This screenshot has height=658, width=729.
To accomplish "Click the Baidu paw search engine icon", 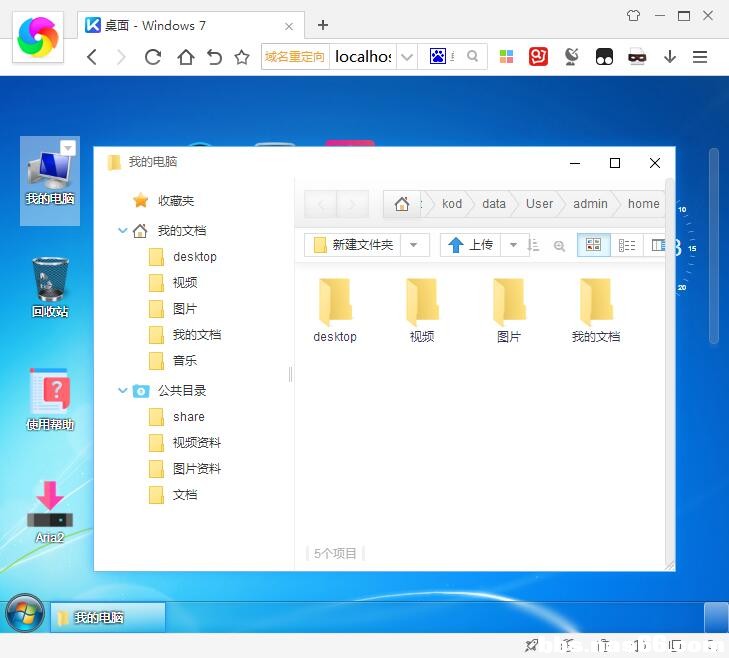I will (x=437, y=56).
